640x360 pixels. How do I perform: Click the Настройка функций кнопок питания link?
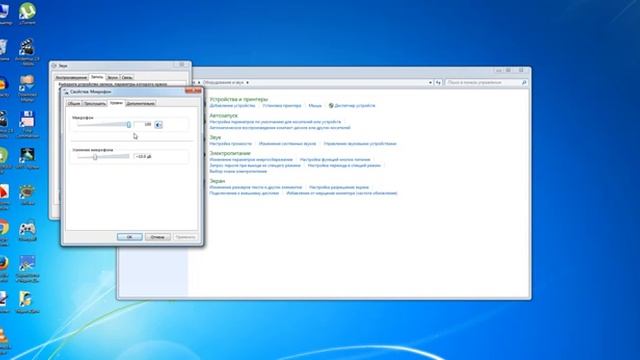point(335,160)
